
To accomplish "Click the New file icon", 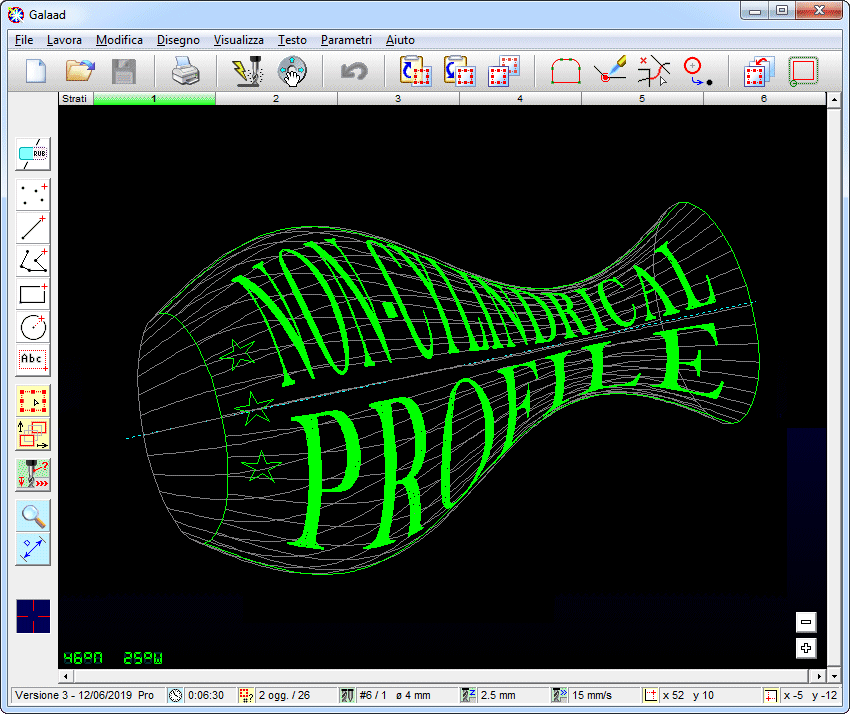I will tap(36, 72).
